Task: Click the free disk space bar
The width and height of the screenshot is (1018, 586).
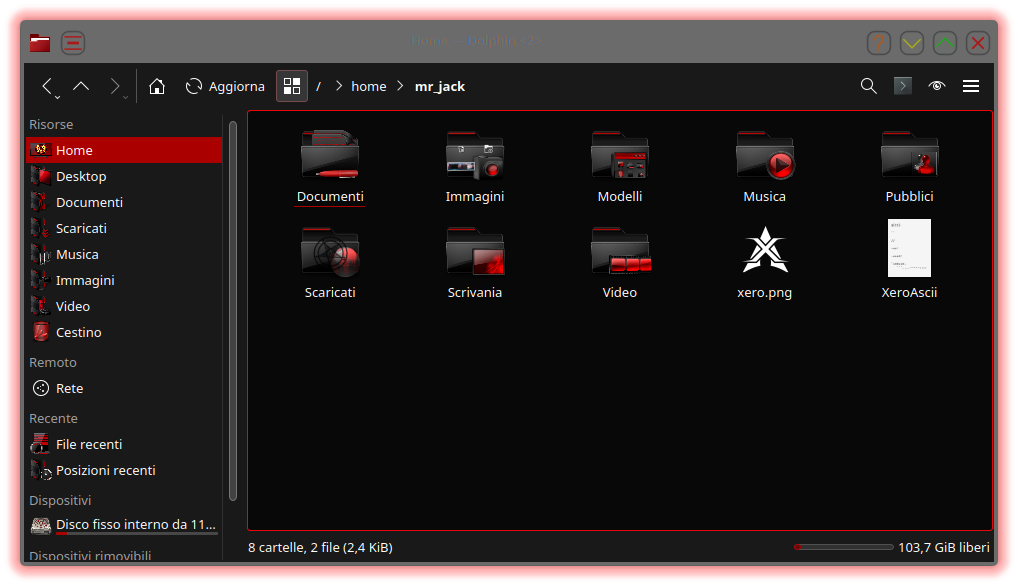Action: [843, 547]
